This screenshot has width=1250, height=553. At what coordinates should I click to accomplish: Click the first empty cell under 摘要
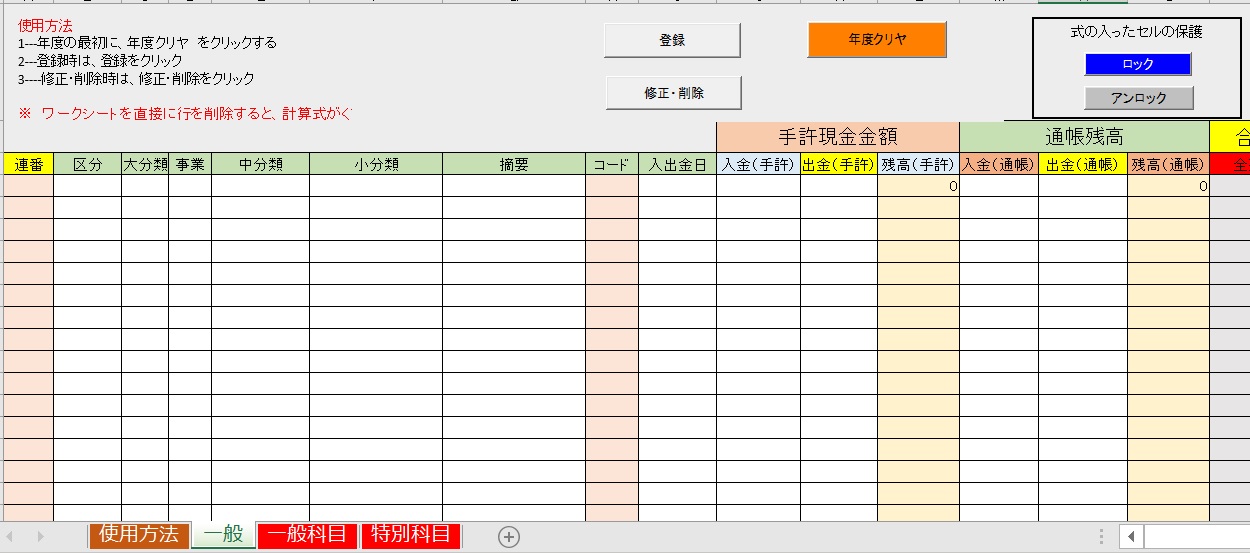514,186
